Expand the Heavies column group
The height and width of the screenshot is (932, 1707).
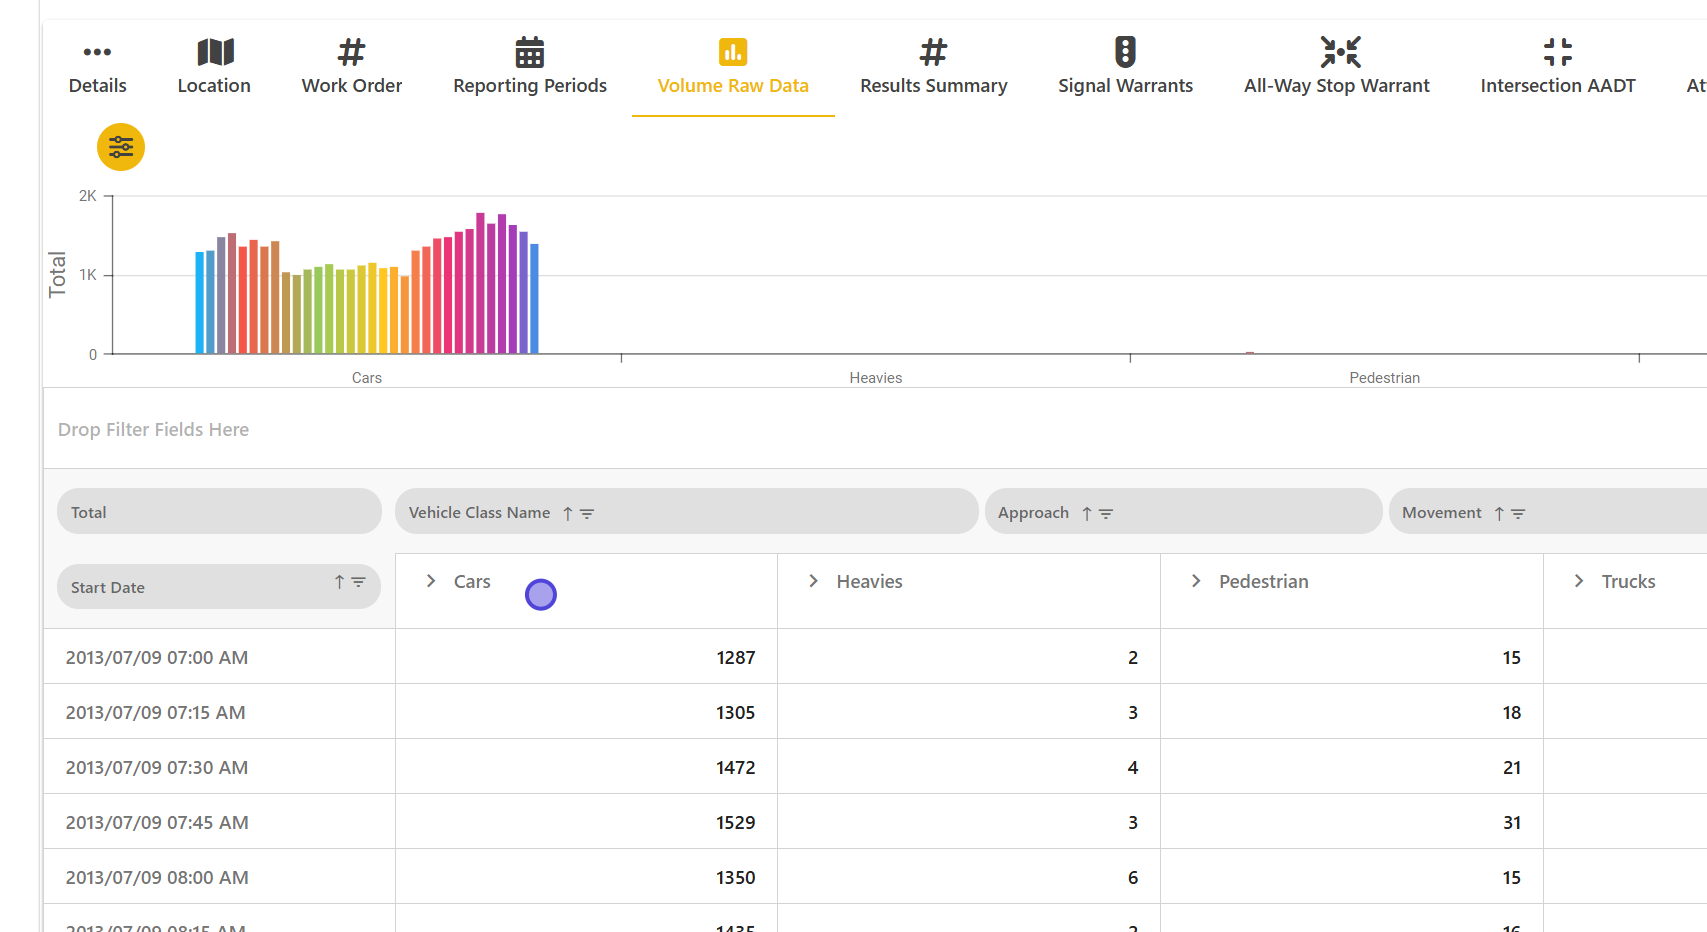tap(813, 581)
